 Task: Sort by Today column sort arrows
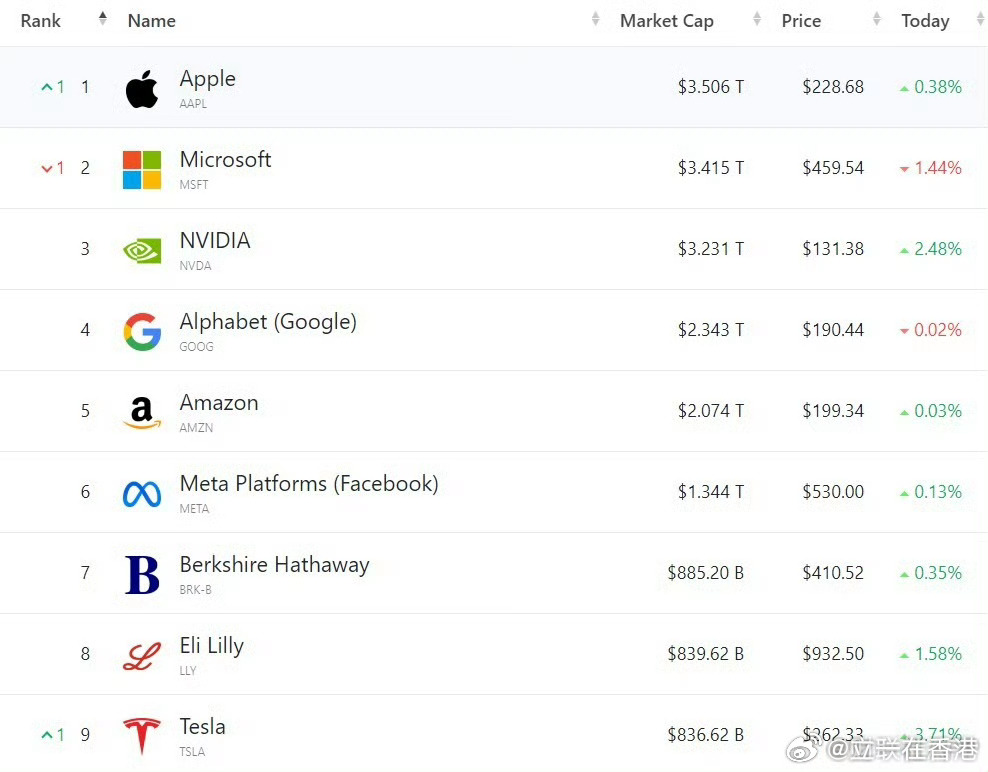(x=979, y=20)
